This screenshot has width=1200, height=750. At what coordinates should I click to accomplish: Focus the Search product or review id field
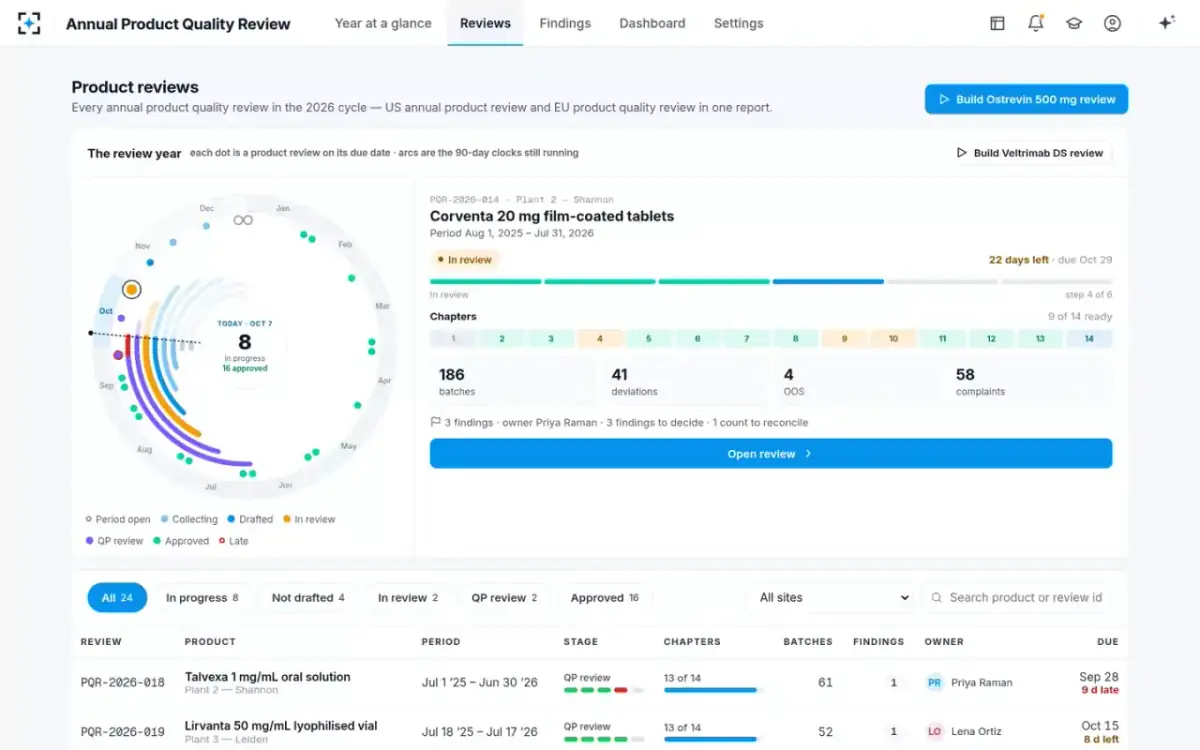click(1020, 598)
